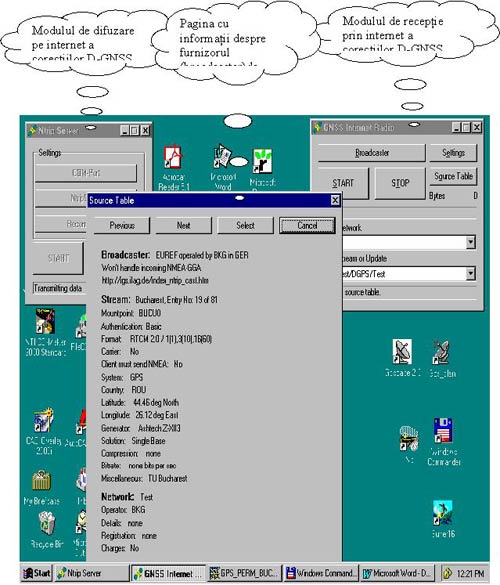Cancel the Source Table dialog

[307, 225]
